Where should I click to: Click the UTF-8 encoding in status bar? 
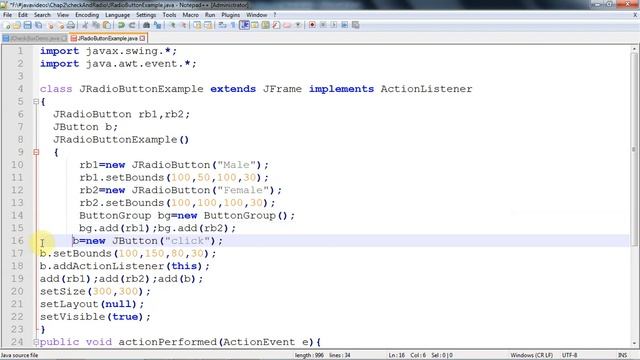tap(569, 355)
